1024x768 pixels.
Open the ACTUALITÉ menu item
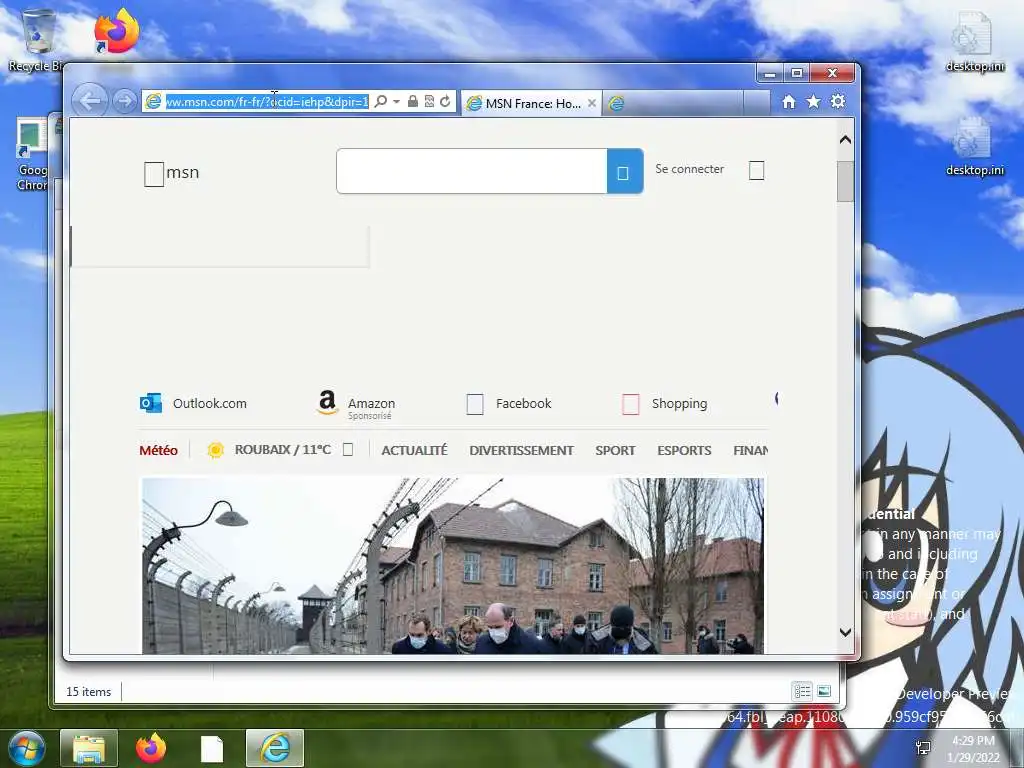415,450
